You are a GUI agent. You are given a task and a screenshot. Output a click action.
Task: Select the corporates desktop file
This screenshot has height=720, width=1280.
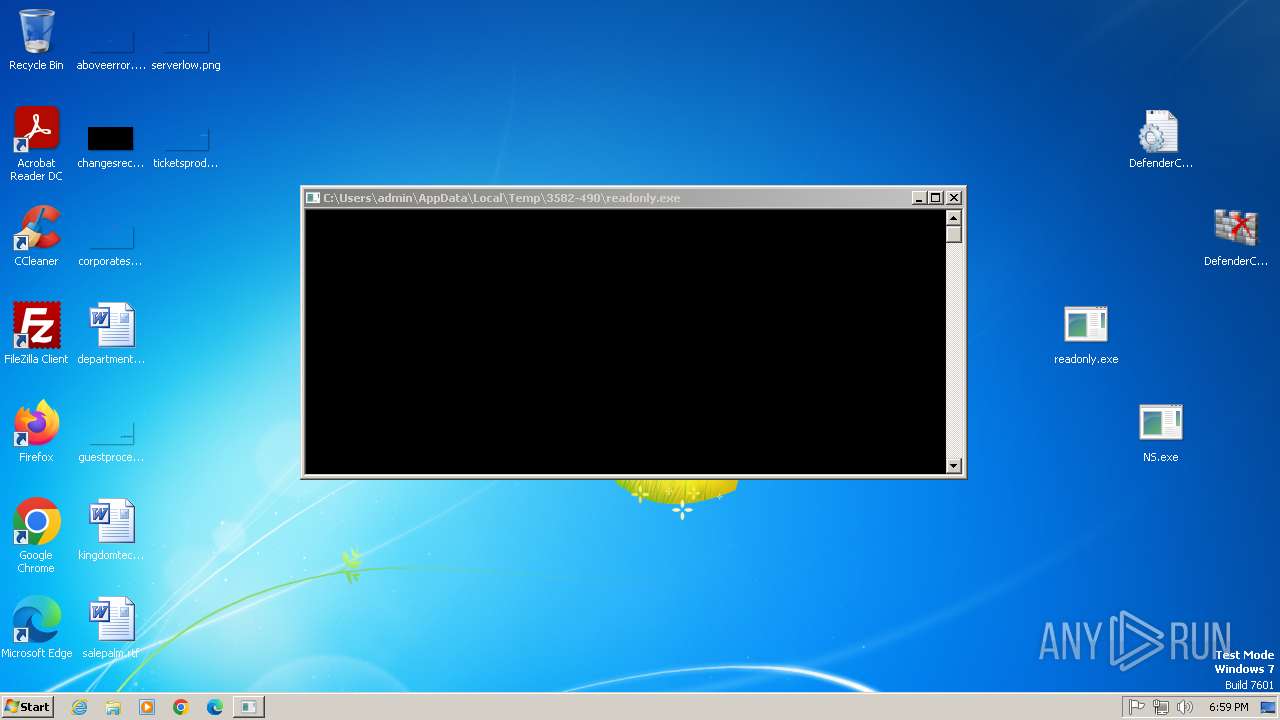(x=111, y=244)
